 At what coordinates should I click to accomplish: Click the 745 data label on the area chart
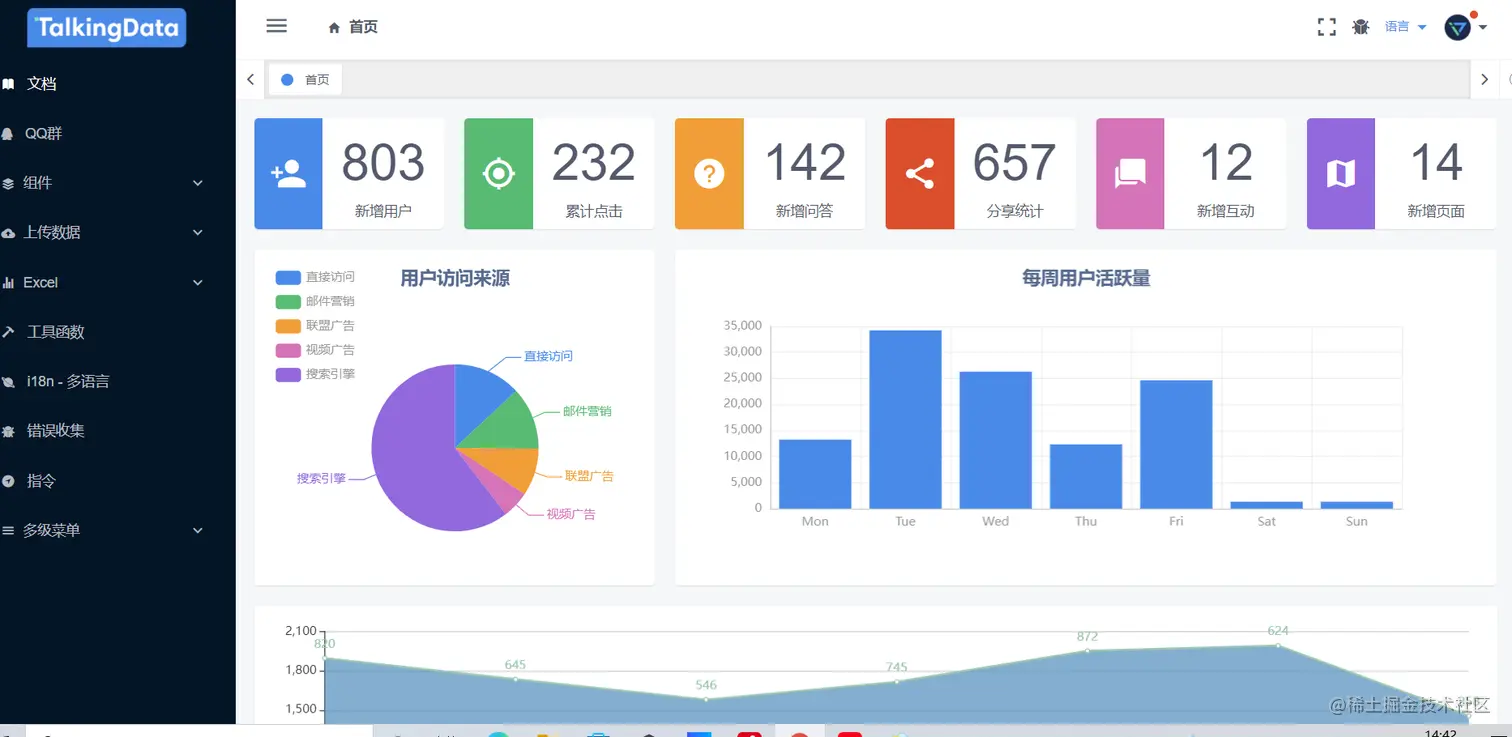point(896,667)
